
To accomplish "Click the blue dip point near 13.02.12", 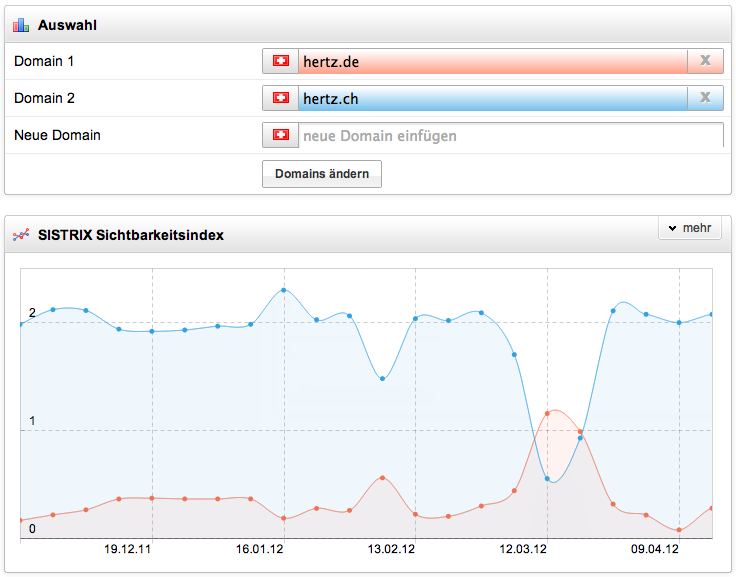I will click(x=382, y=378).
